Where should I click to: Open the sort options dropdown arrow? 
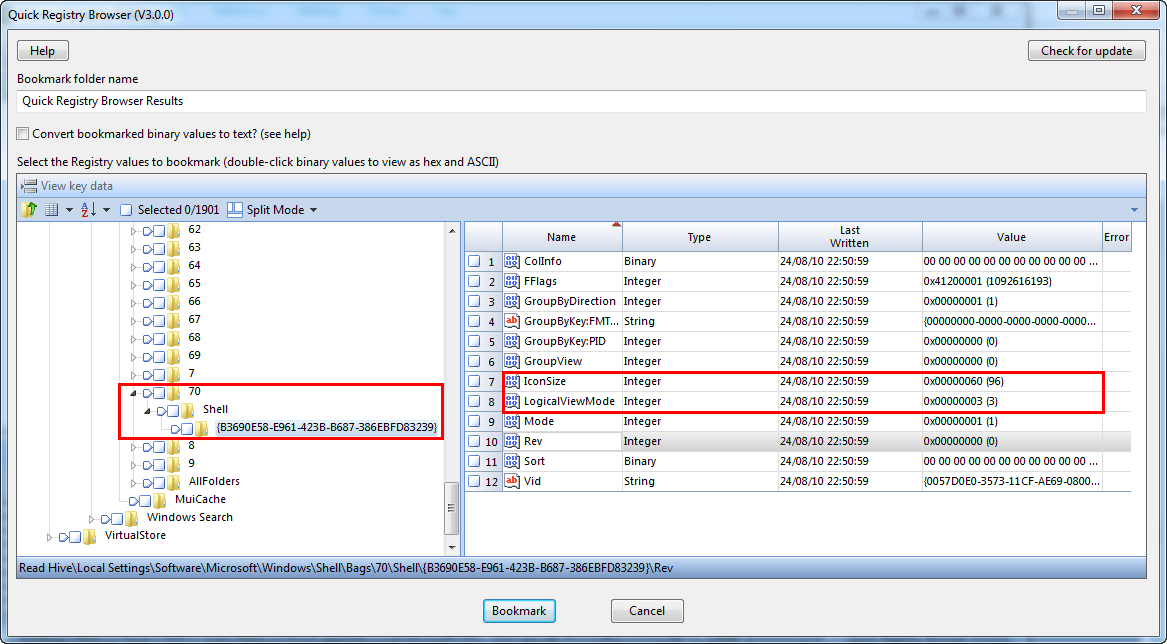[x=106, y=210]
